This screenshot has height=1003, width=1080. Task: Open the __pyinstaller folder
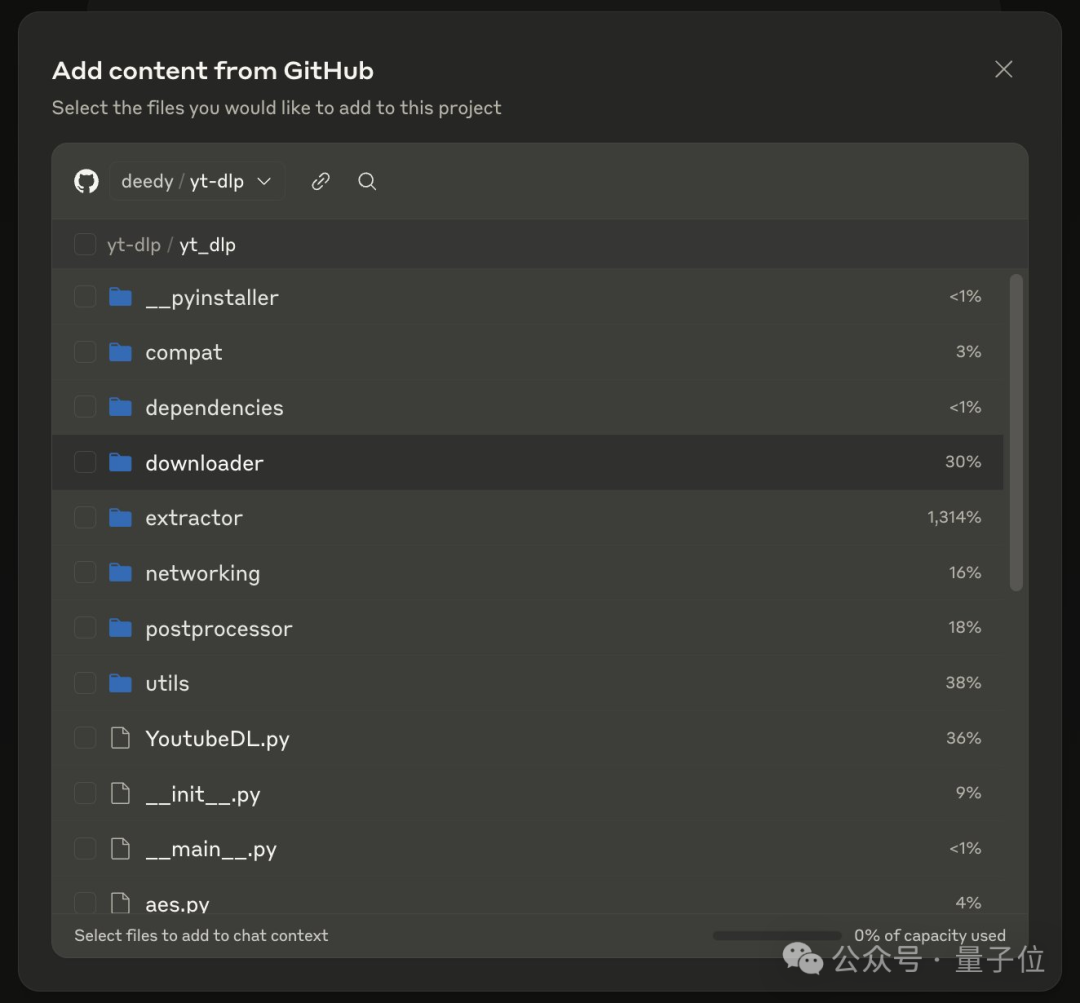click(x=211, y=298)
